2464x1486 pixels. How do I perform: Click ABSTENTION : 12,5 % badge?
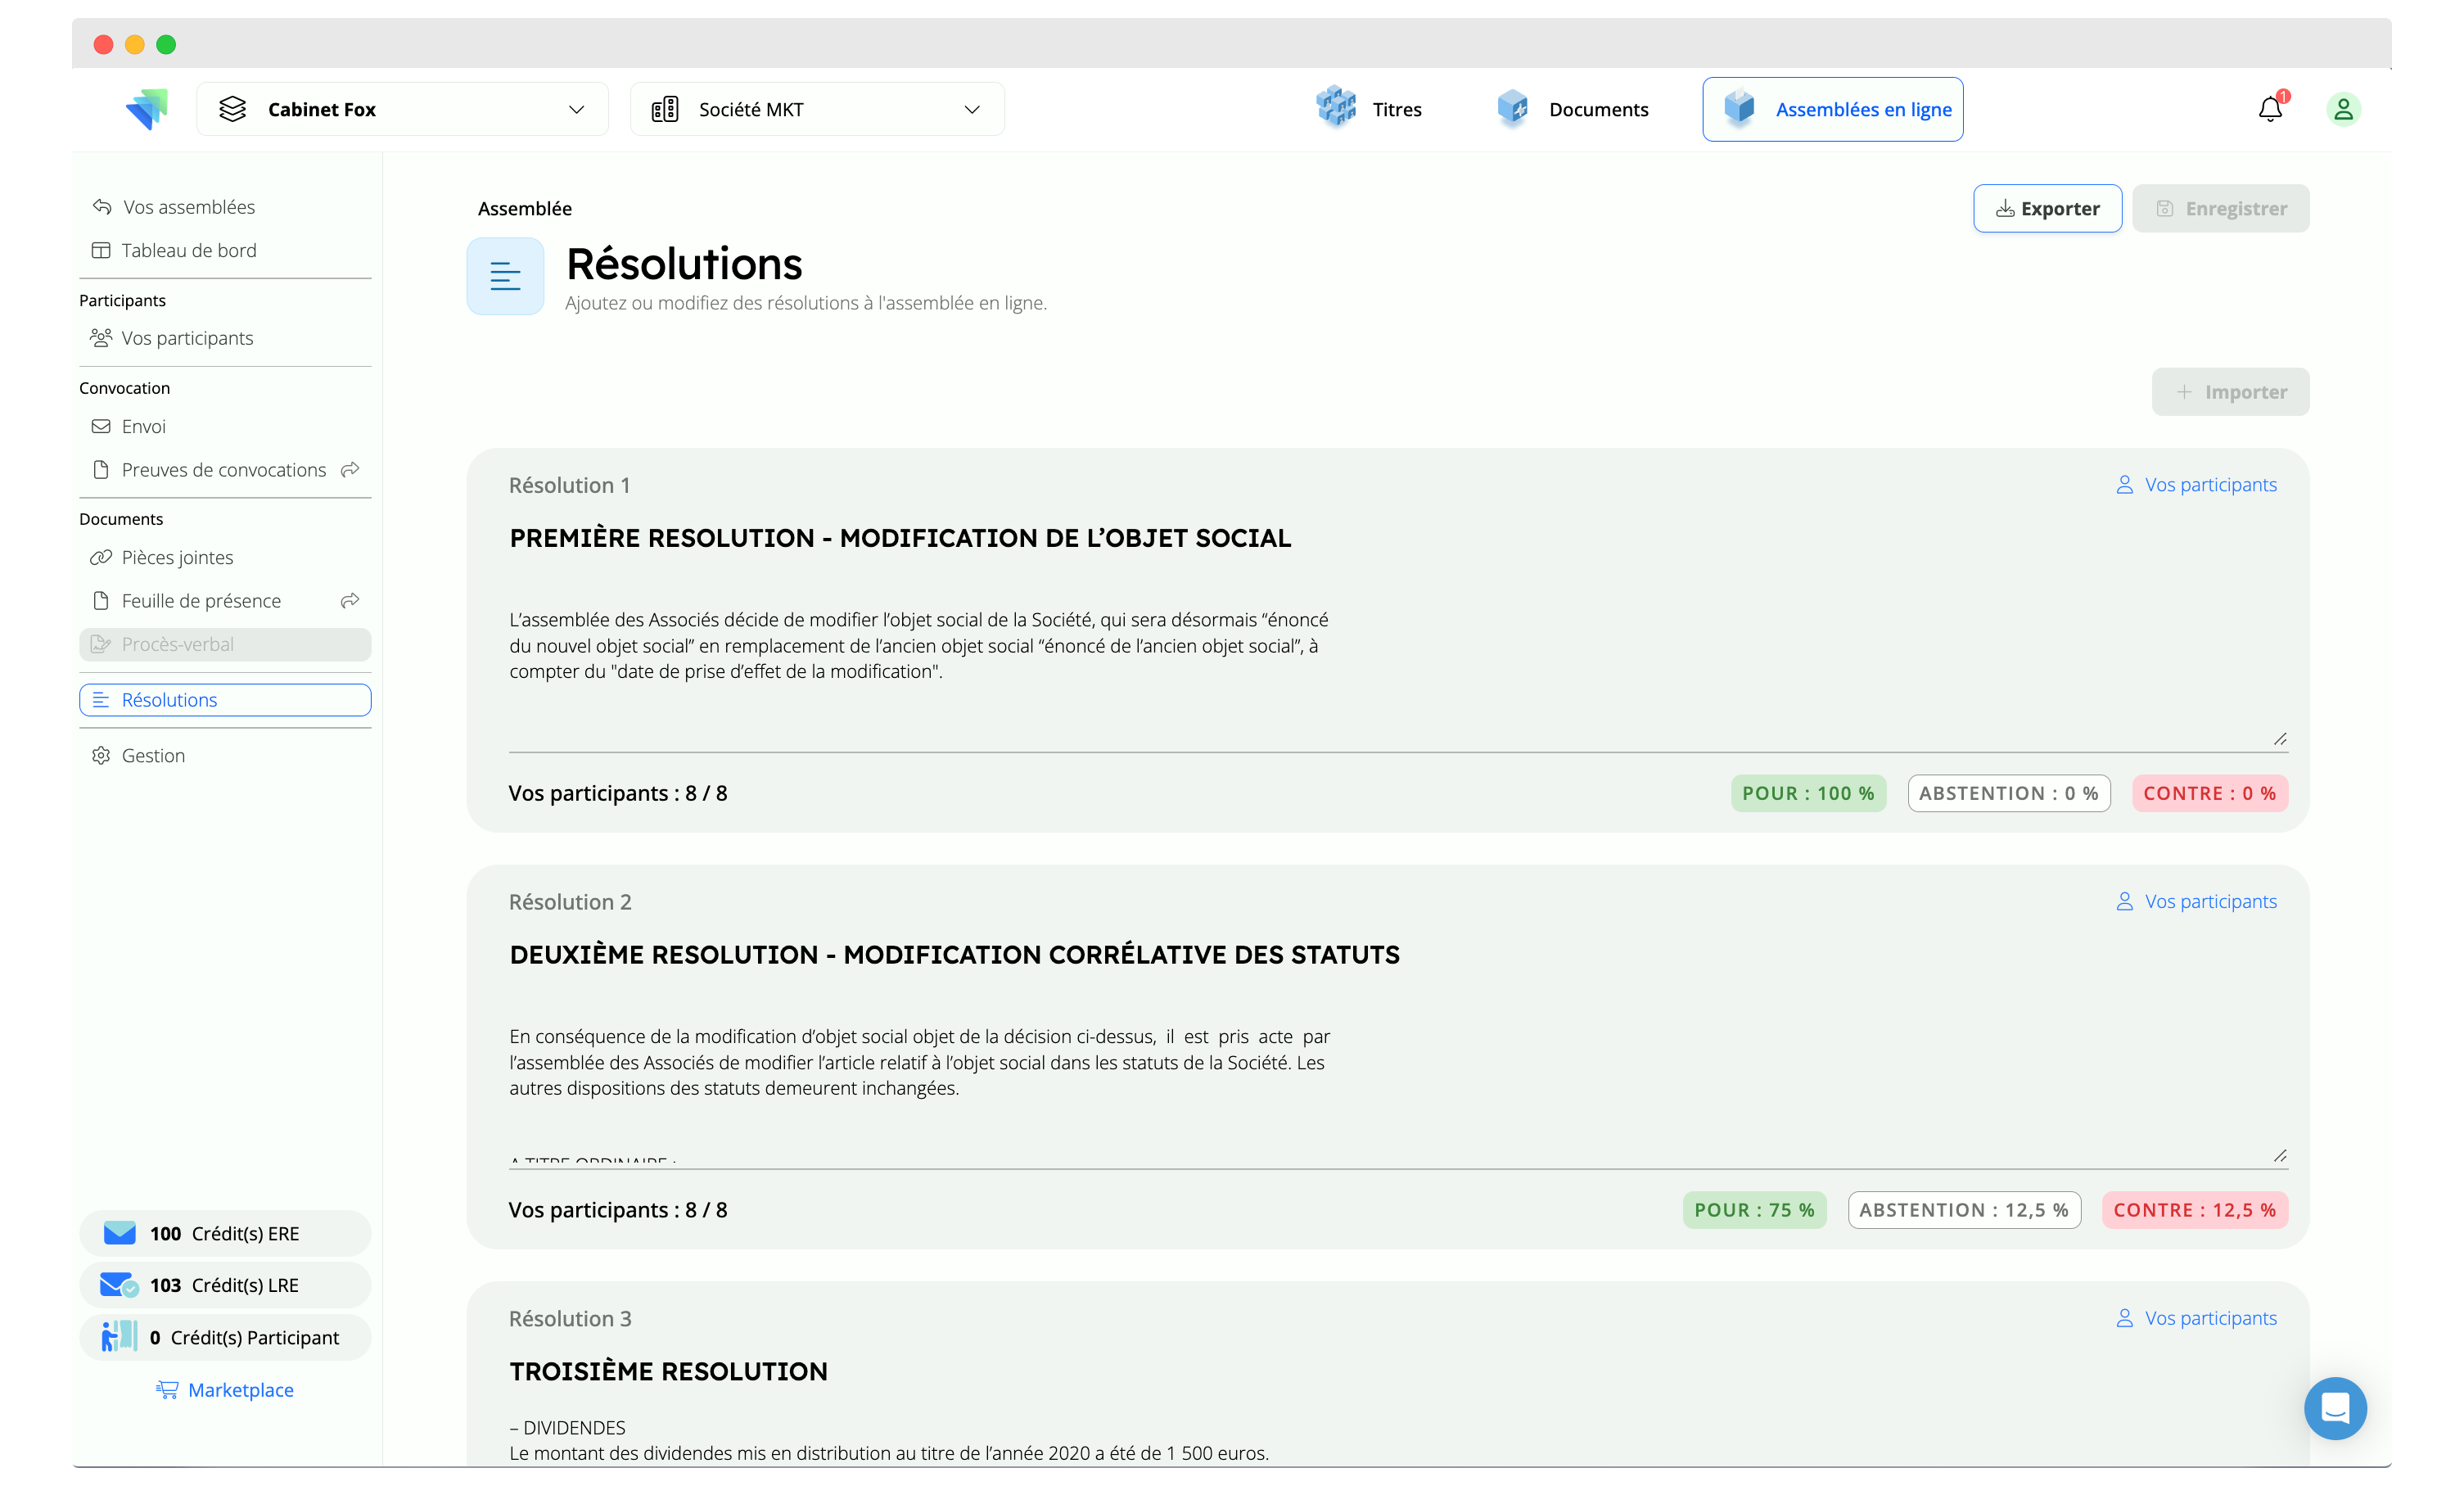click(x=1964, y=1210)
